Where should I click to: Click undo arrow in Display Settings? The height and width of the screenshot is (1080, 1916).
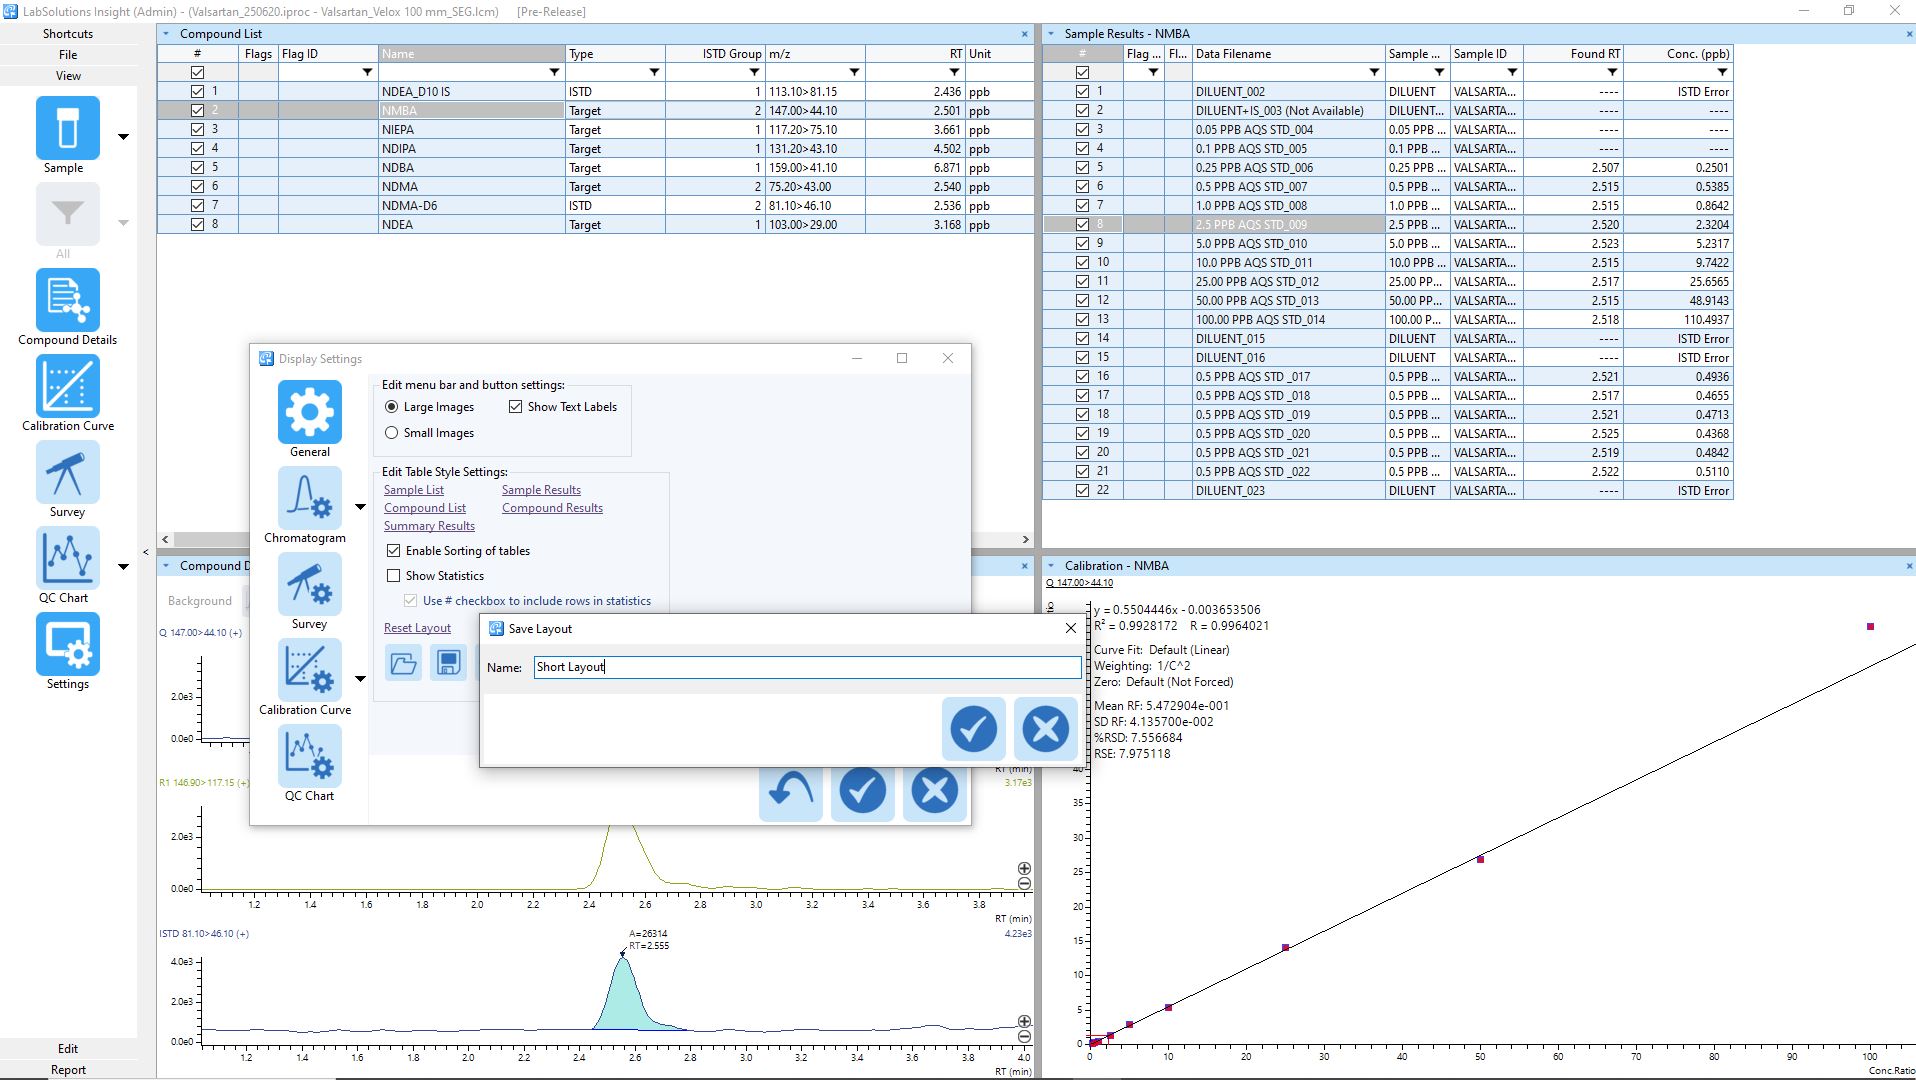[x=791, y=791]
